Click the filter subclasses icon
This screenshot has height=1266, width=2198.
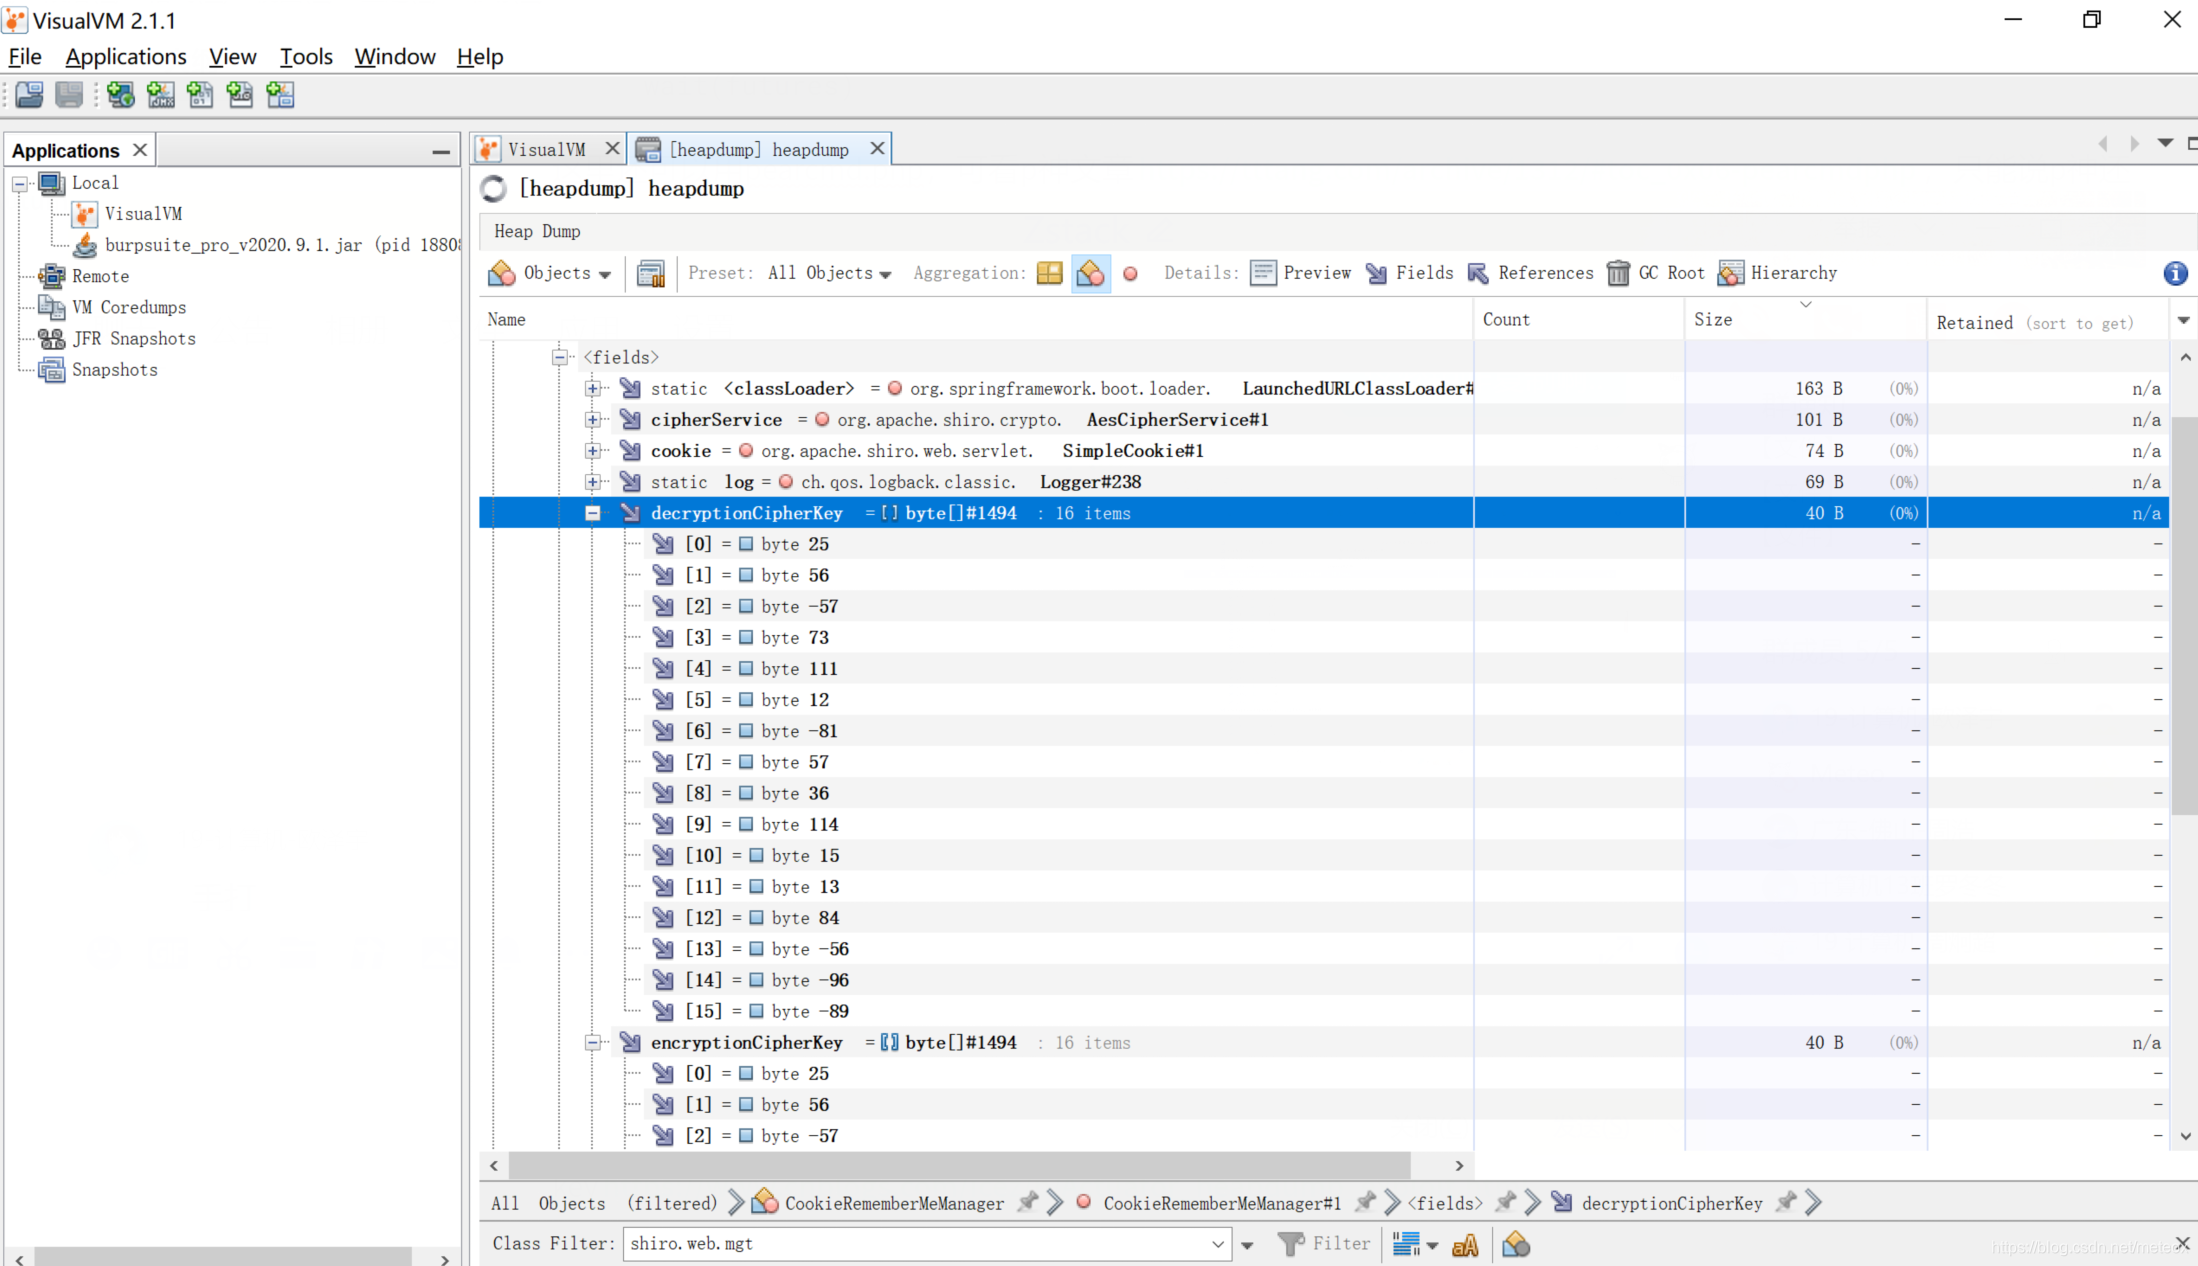tap(1516, 1244)
